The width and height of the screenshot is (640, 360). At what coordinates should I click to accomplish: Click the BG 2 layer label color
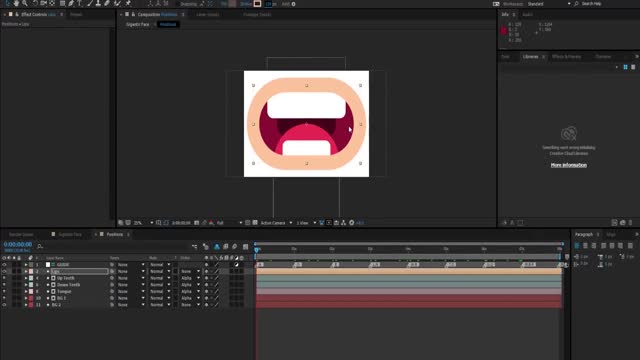click(x=31, y=305)
